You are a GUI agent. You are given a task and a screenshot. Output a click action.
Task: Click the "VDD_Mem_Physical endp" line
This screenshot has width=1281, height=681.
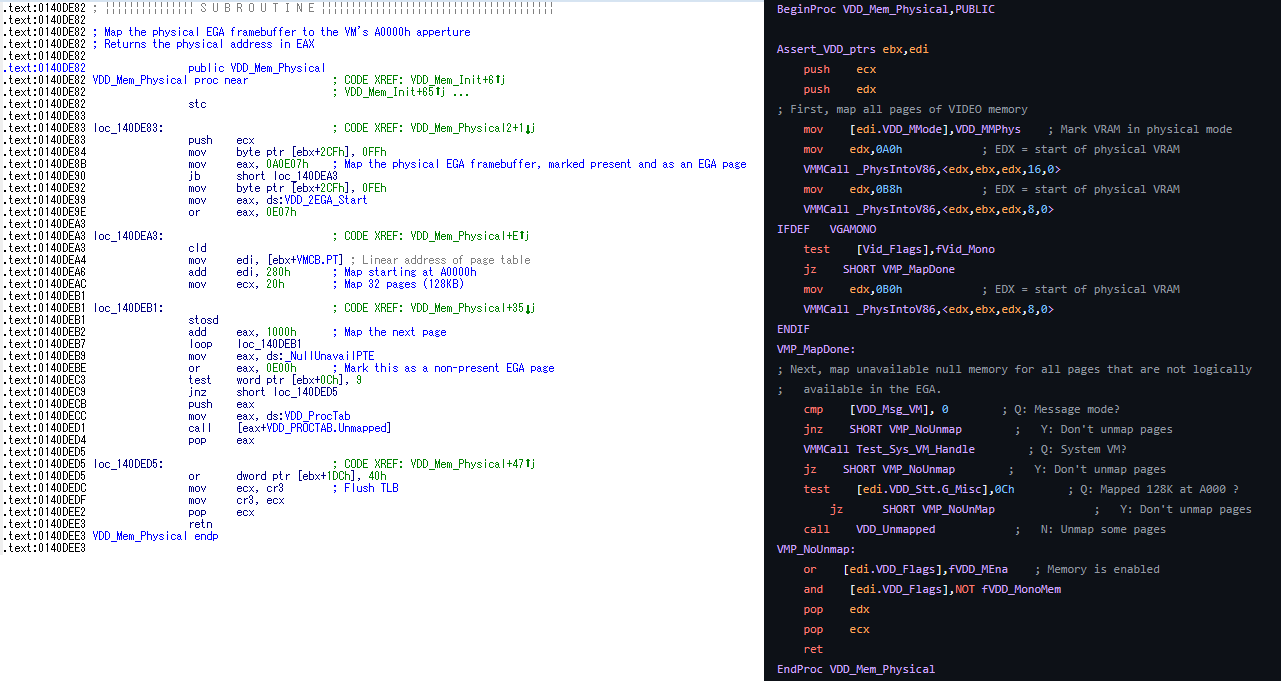155,536
